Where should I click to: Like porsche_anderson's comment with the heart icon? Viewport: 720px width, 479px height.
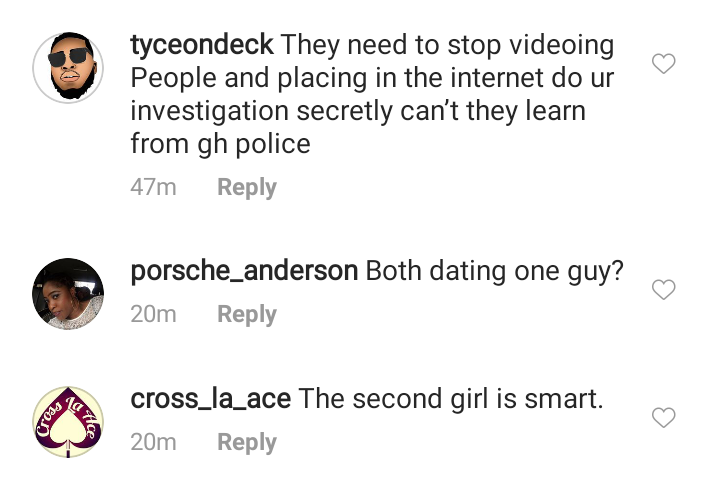pyautogui.click(x=664, y=289)
